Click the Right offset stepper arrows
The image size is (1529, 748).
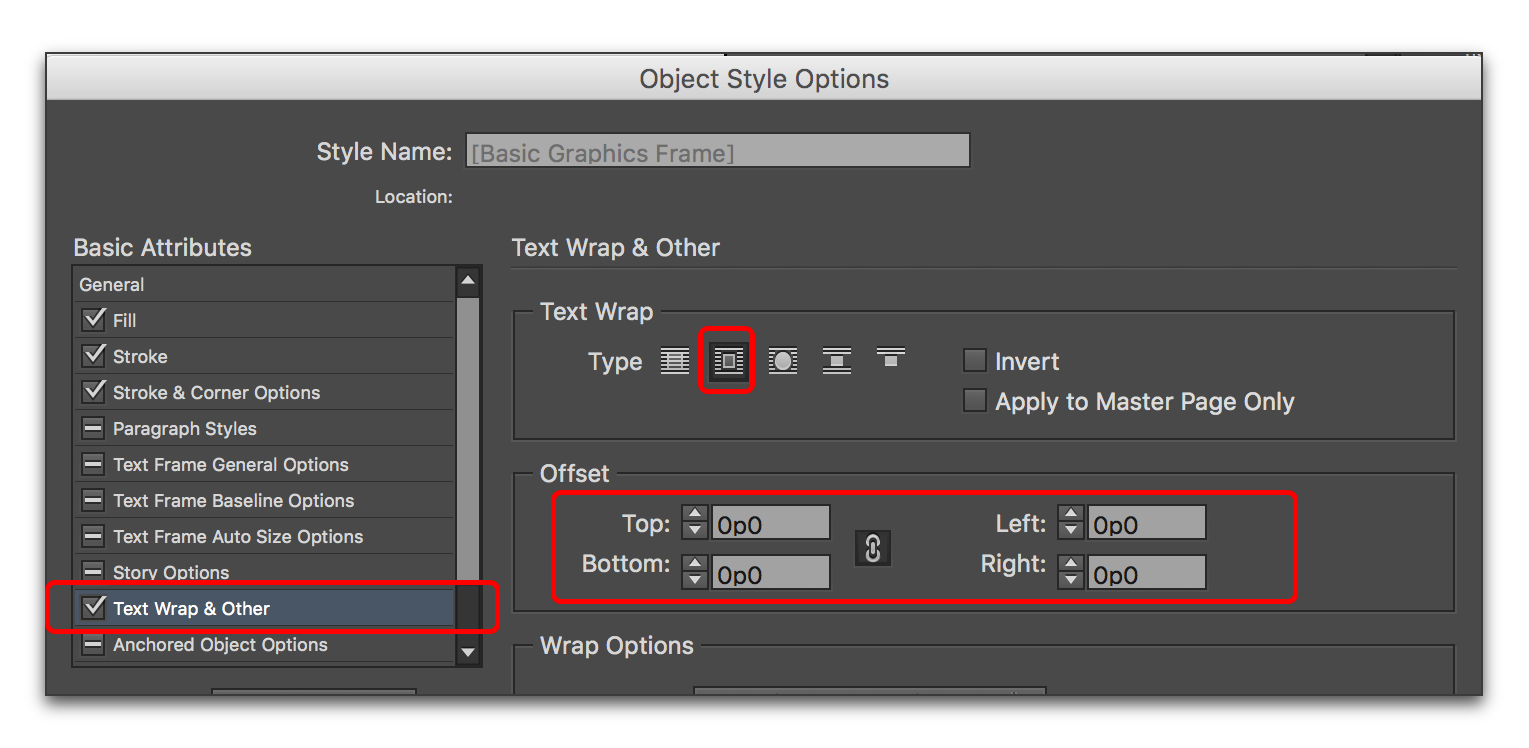1071,572
